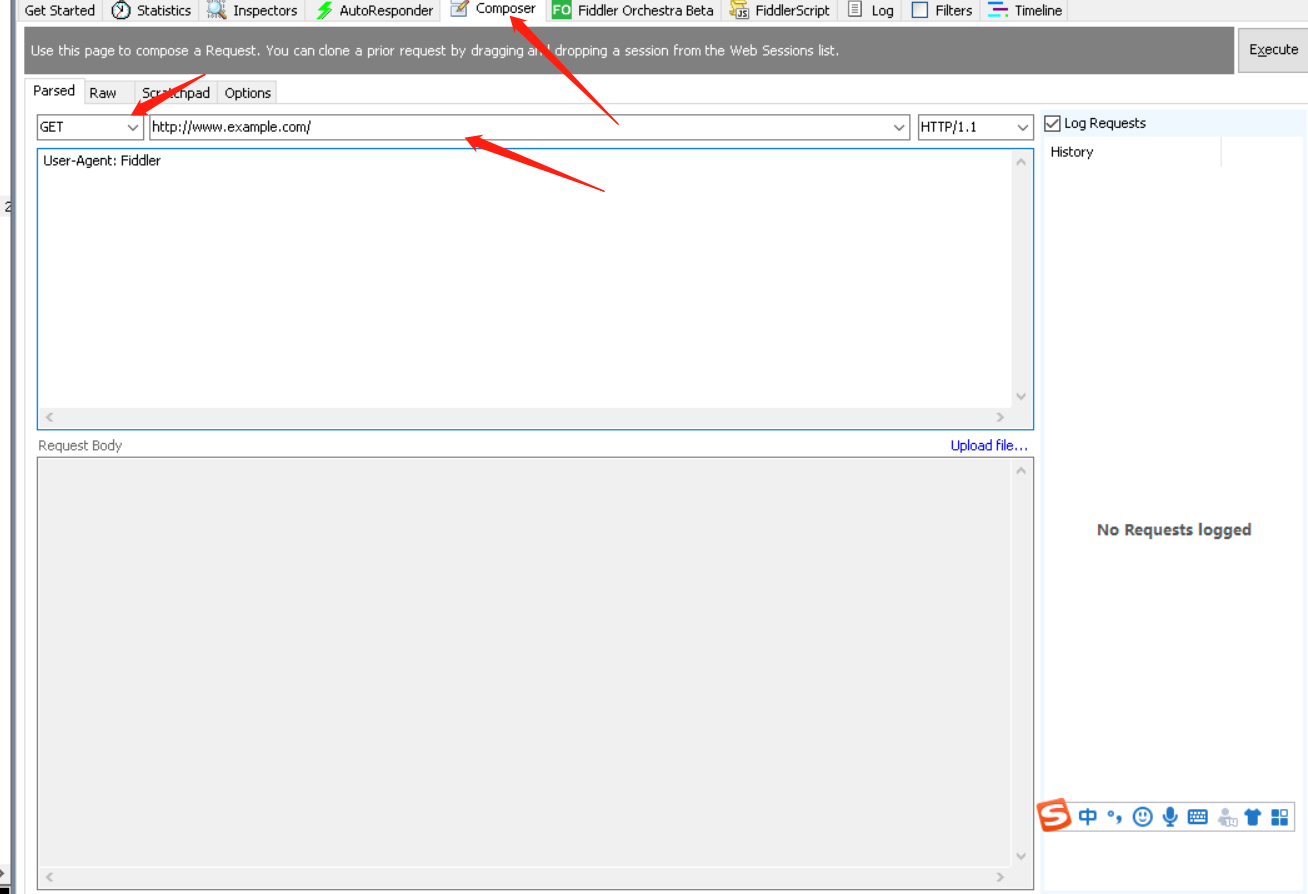The height and width of the screenshot is (894, 1308).
Task: Click the Sogou S logo icon
Action: pos(1053,816)
